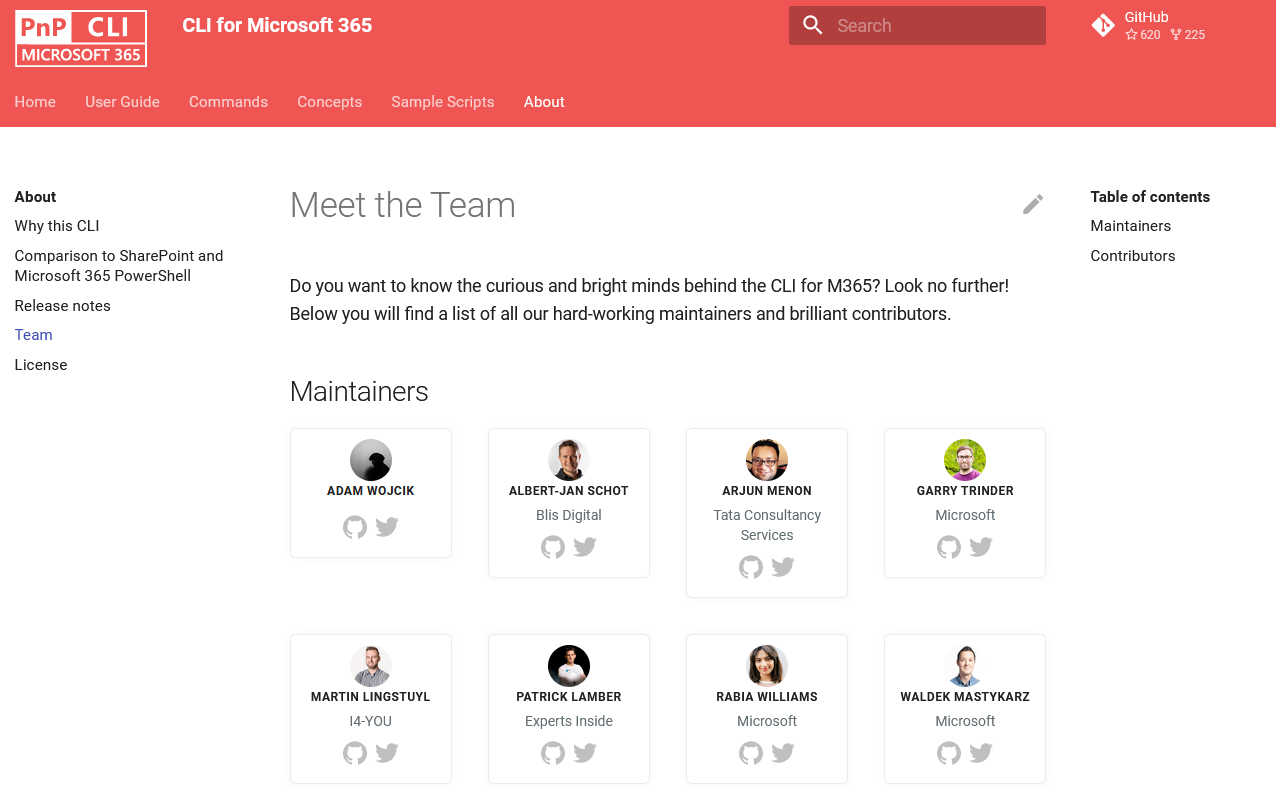This screenshot has width=1276, height=799.
Task: Open Albert-Jan Schot's GitHub icon
Action: 553,547
